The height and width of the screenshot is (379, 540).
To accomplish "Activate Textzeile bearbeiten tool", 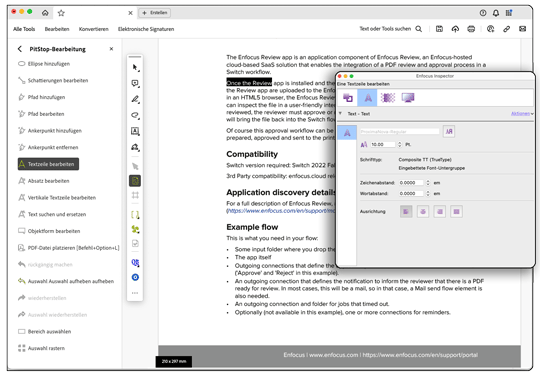I will coord(48,164).
